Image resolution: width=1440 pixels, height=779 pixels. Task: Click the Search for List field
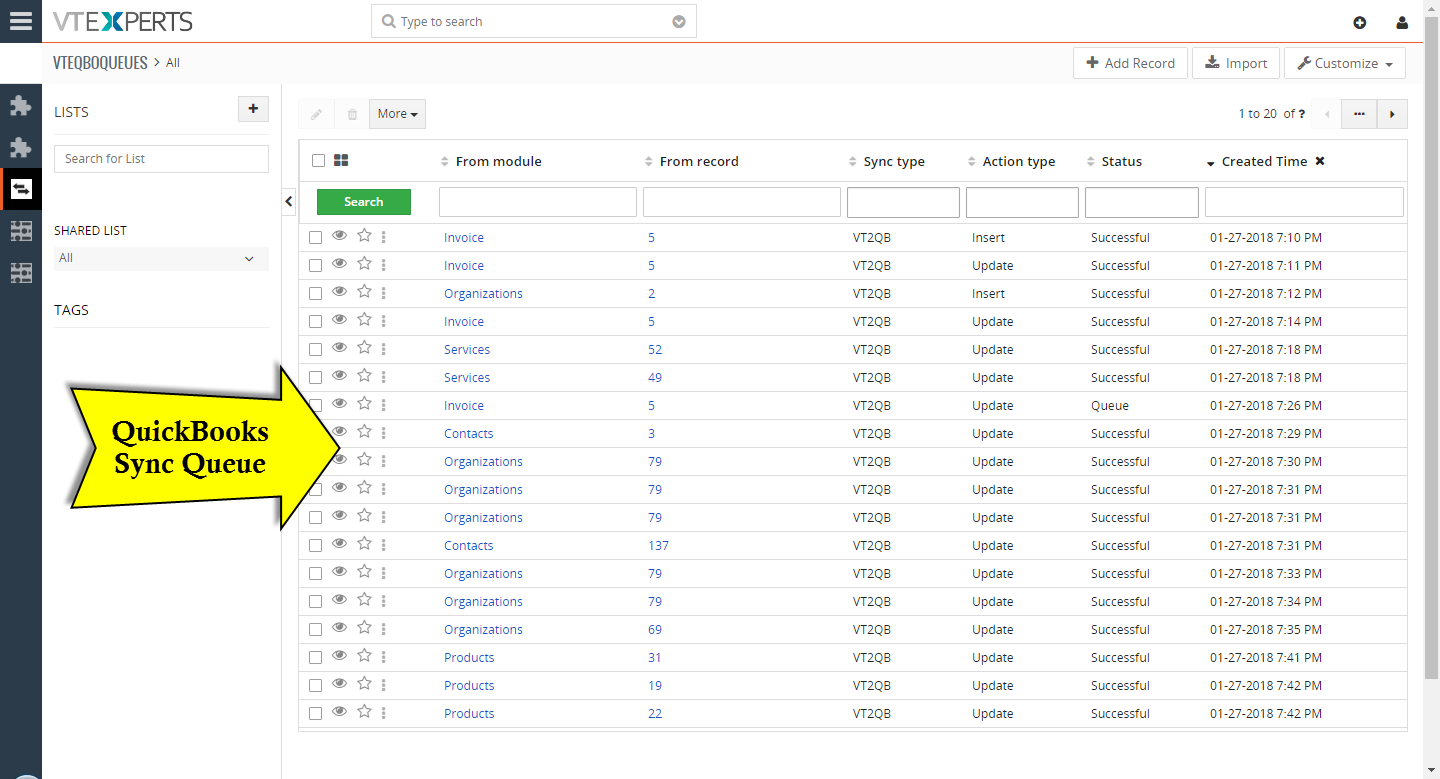[161, 159]
